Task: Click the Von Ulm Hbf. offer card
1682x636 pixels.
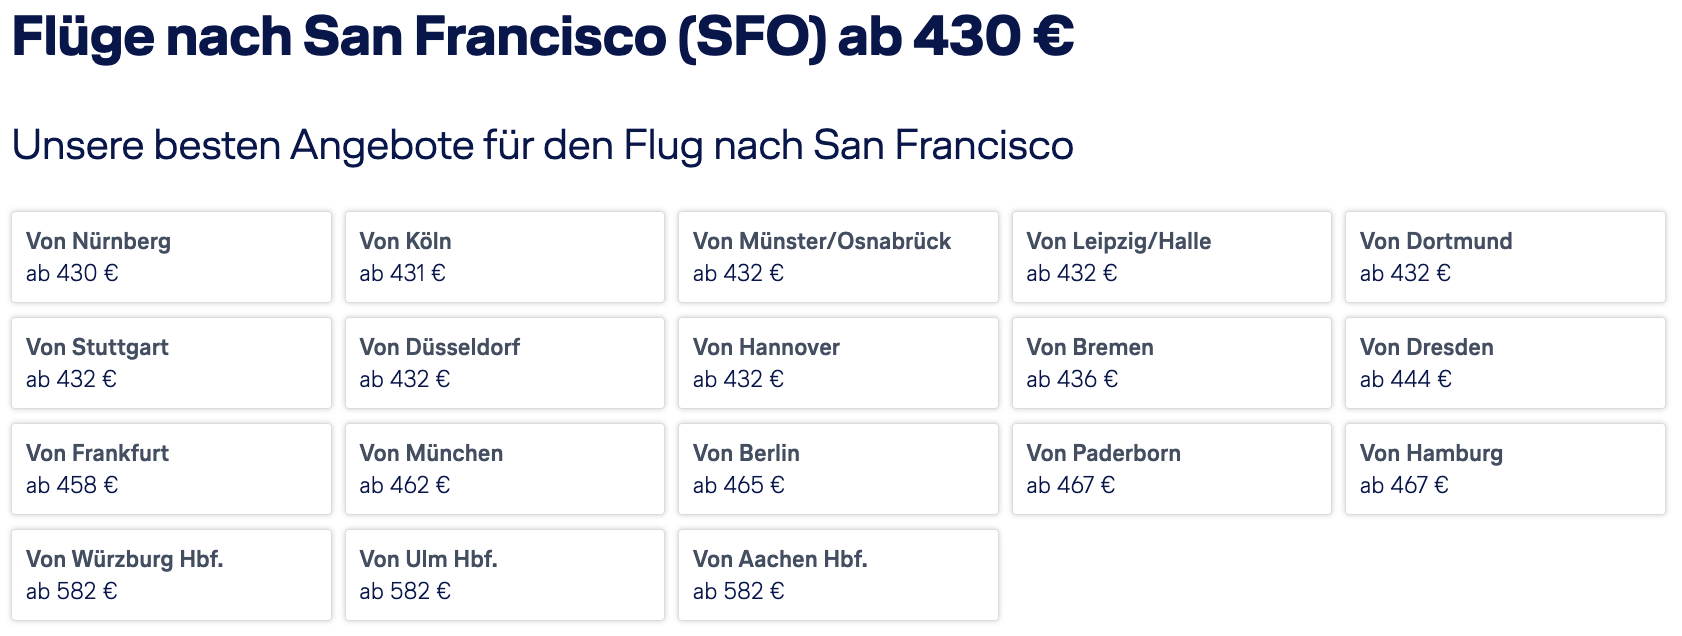Action: pyautogui.click(x=505, y=575)
